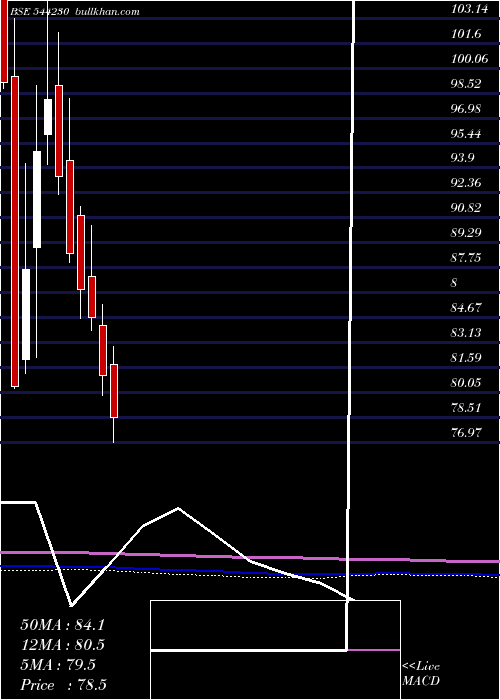Image resolution: width=500 pixels, height=700 pixels.
Task: Select the 83.13 price axis label
Action: tap(466, 333)
